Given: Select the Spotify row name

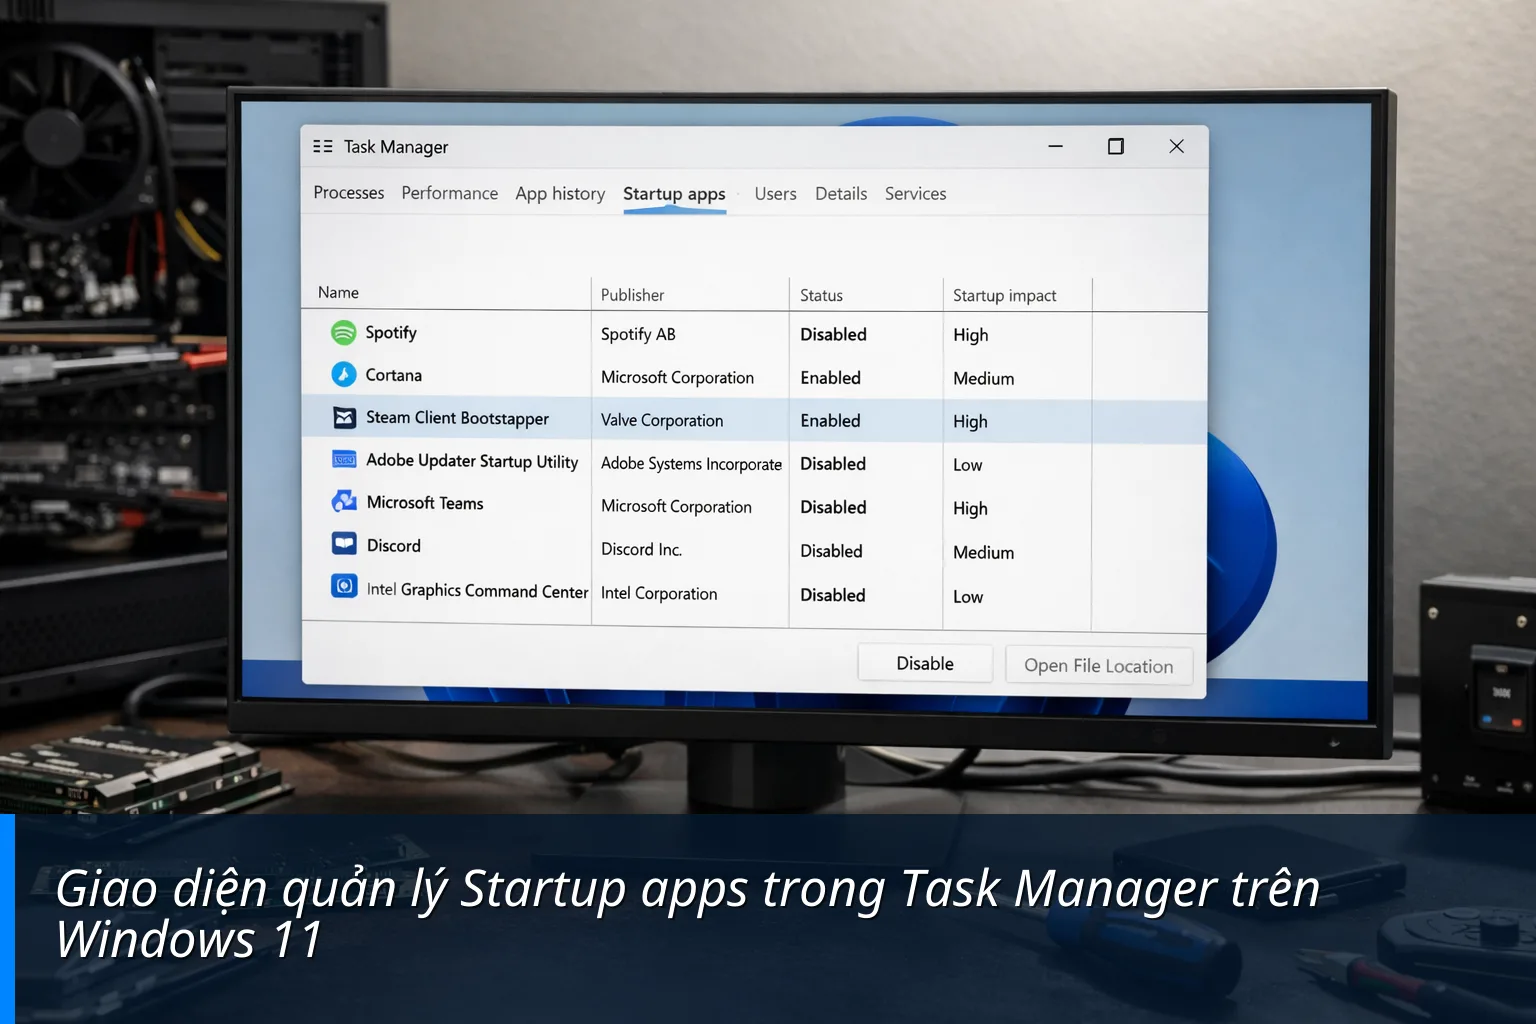Looking at the screenshot, I should (391, 333).
